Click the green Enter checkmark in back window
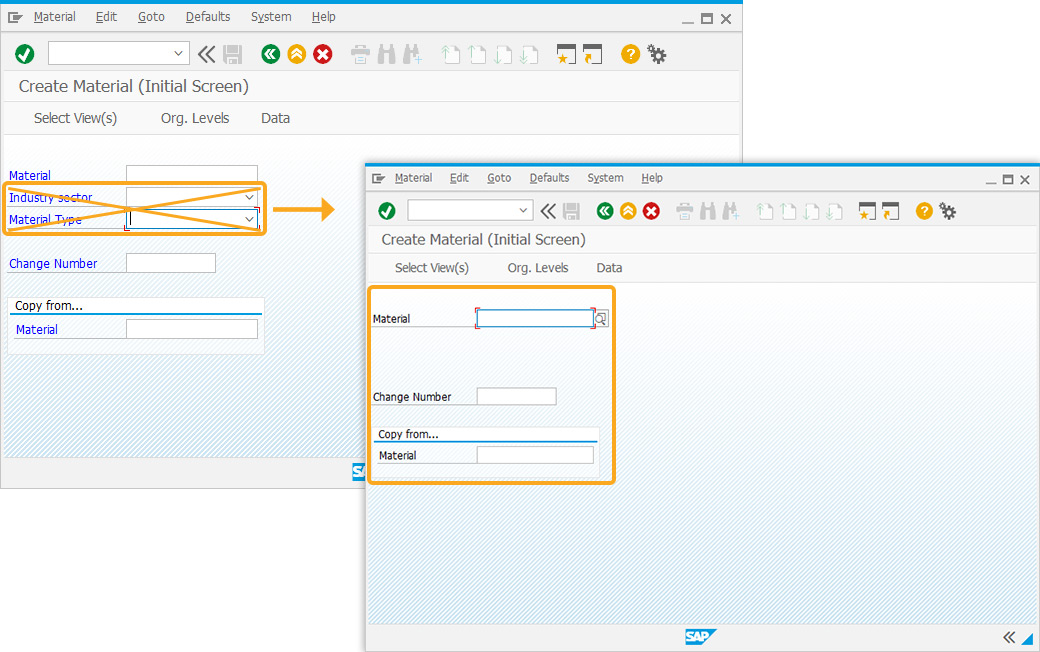1040x652 pixels. click(25, 54)
